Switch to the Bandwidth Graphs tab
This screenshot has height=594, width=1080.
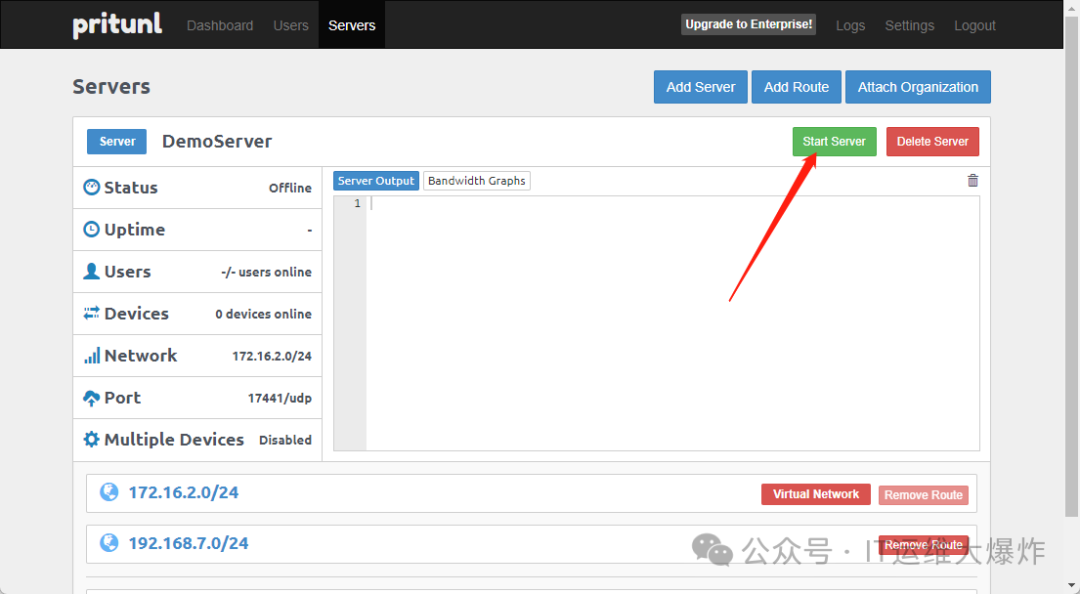pos(476,181)
